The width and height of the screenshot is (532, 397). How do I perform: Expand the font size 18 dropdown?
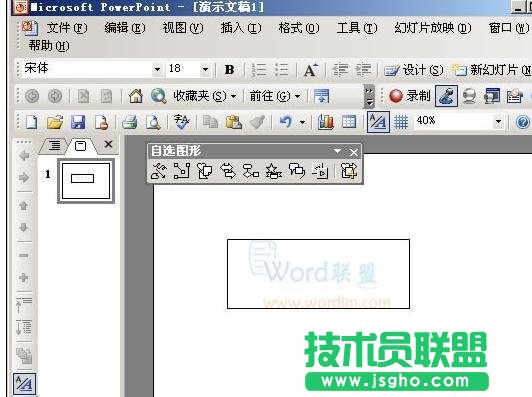205,70
